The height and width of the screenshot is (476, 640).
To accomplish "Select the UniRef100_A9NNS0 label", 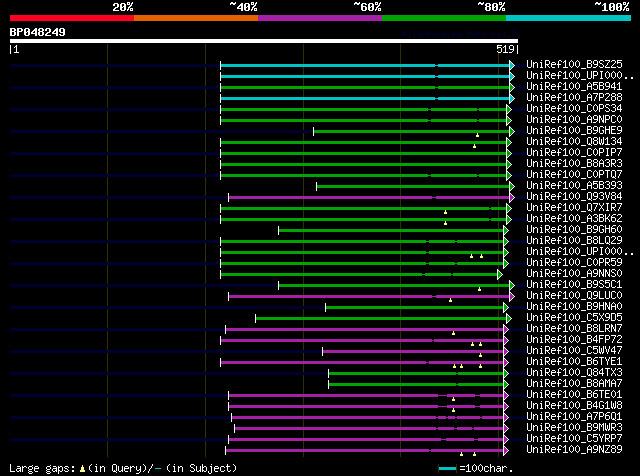I will pyautogui.click(x=574, y=274).
